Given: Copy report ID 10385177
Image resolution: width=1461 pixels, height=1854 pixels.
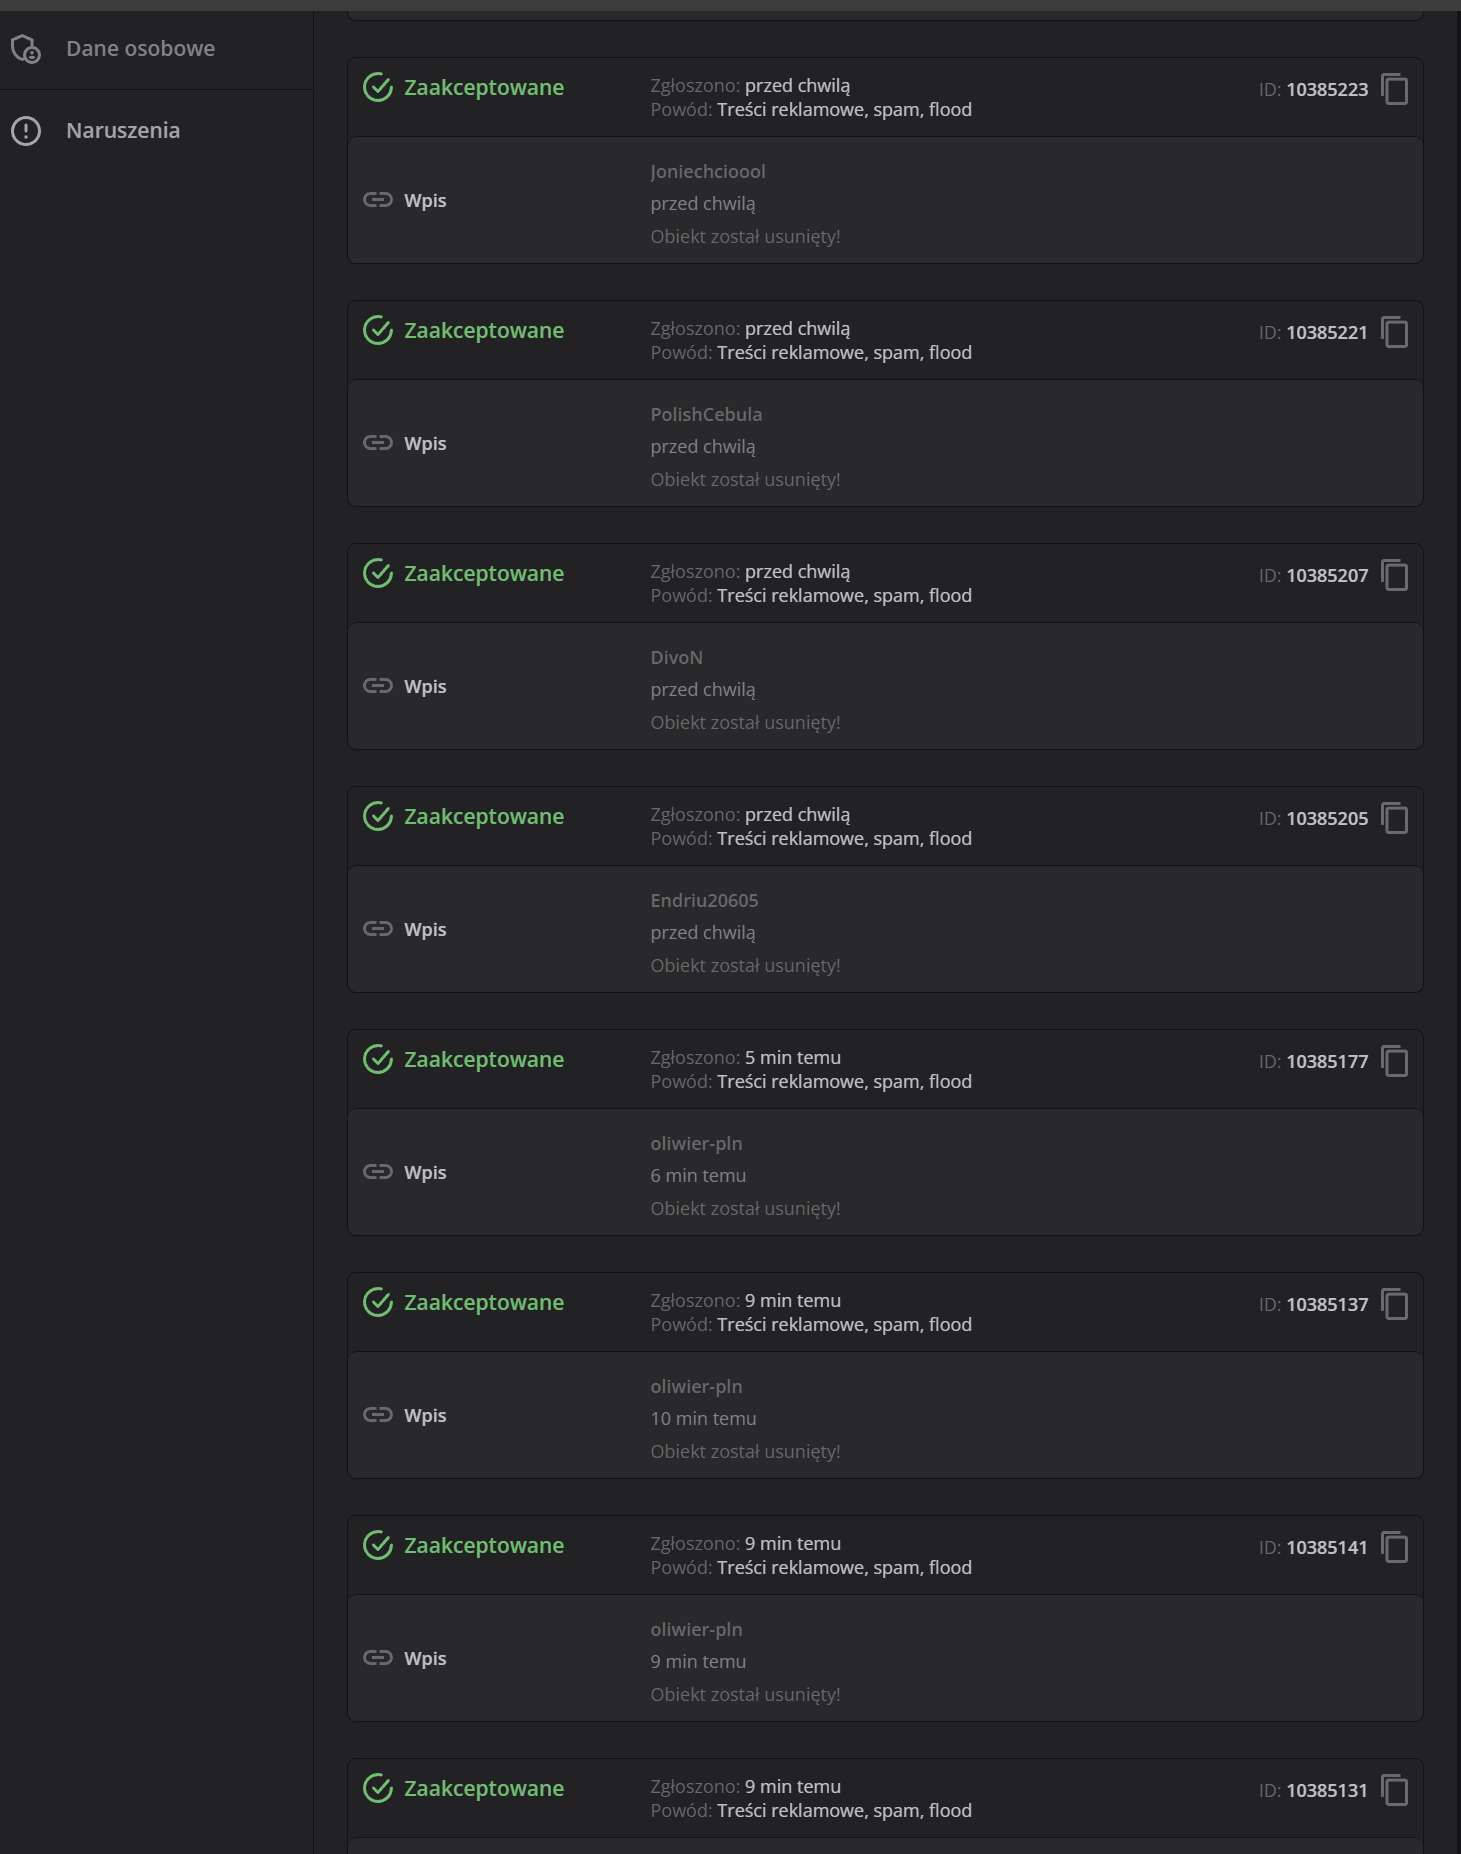Looking at the screenshot, I should (1394, 1061).
